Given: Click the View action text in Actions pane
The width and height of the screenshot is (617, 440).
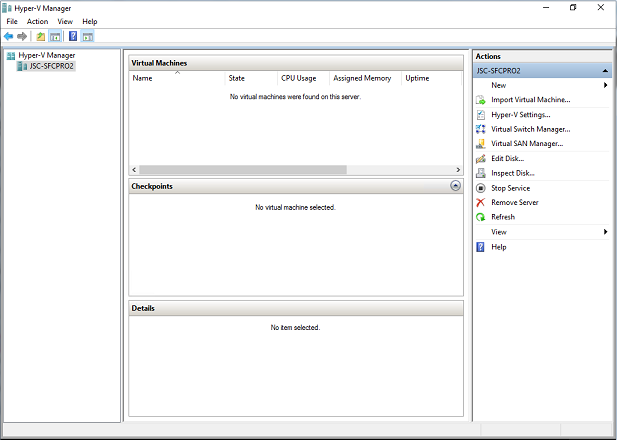Looking at the screenshot, I should 499,232.
